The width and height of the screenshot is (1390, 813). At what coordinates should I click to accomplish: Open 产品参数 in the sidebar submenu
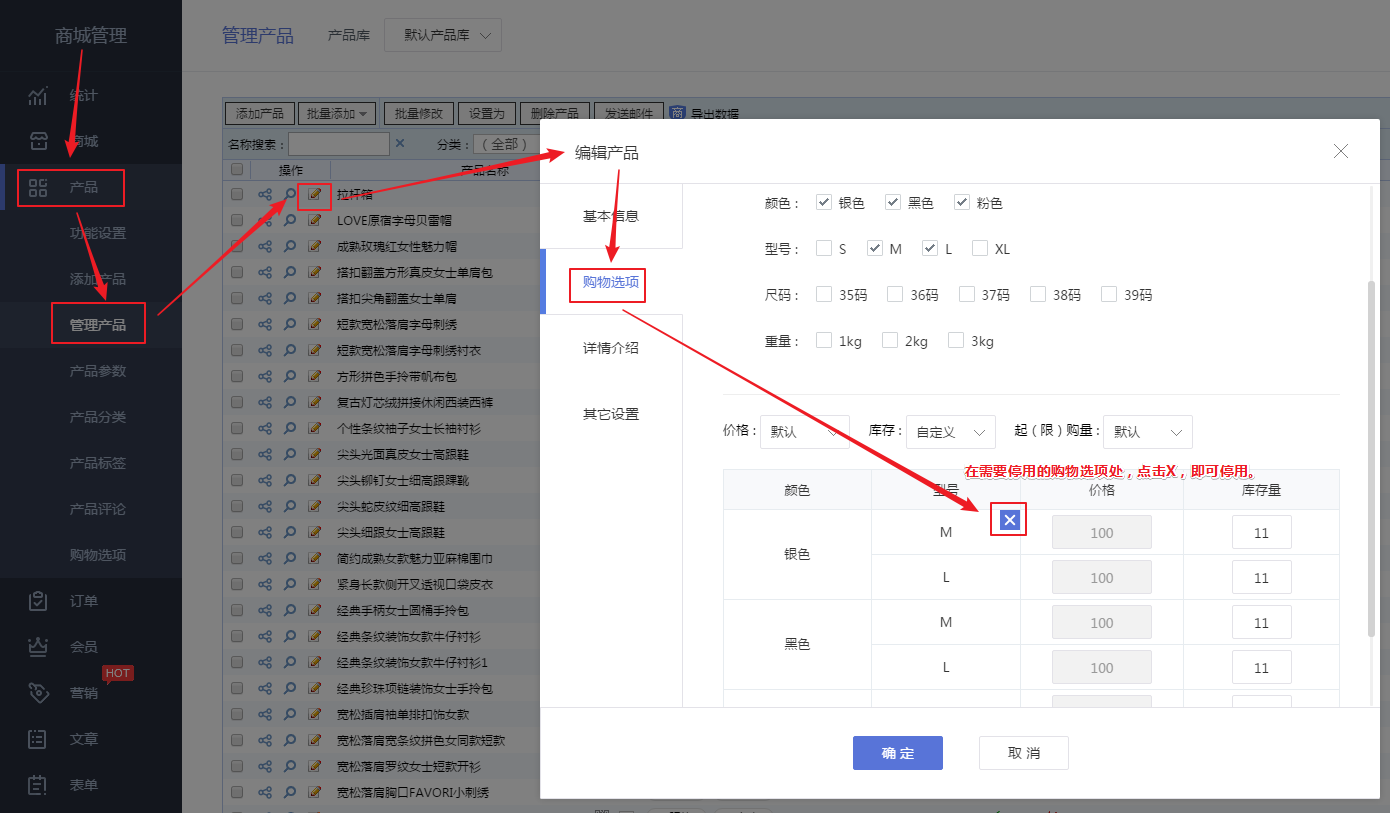pos(98,371)
